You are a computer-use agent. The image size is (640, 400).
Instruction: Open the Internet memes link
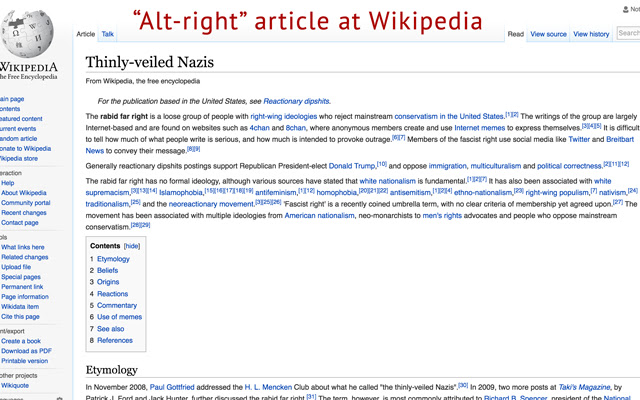480,128
